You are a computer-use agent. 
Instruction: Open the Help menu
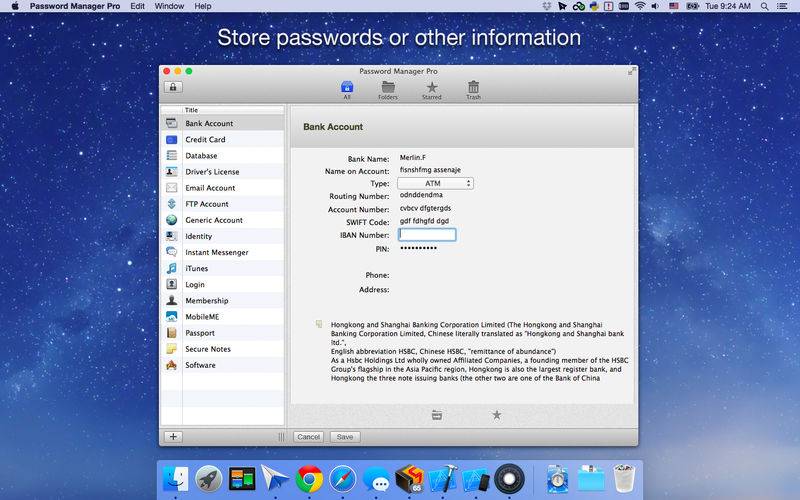click(203, 6)
